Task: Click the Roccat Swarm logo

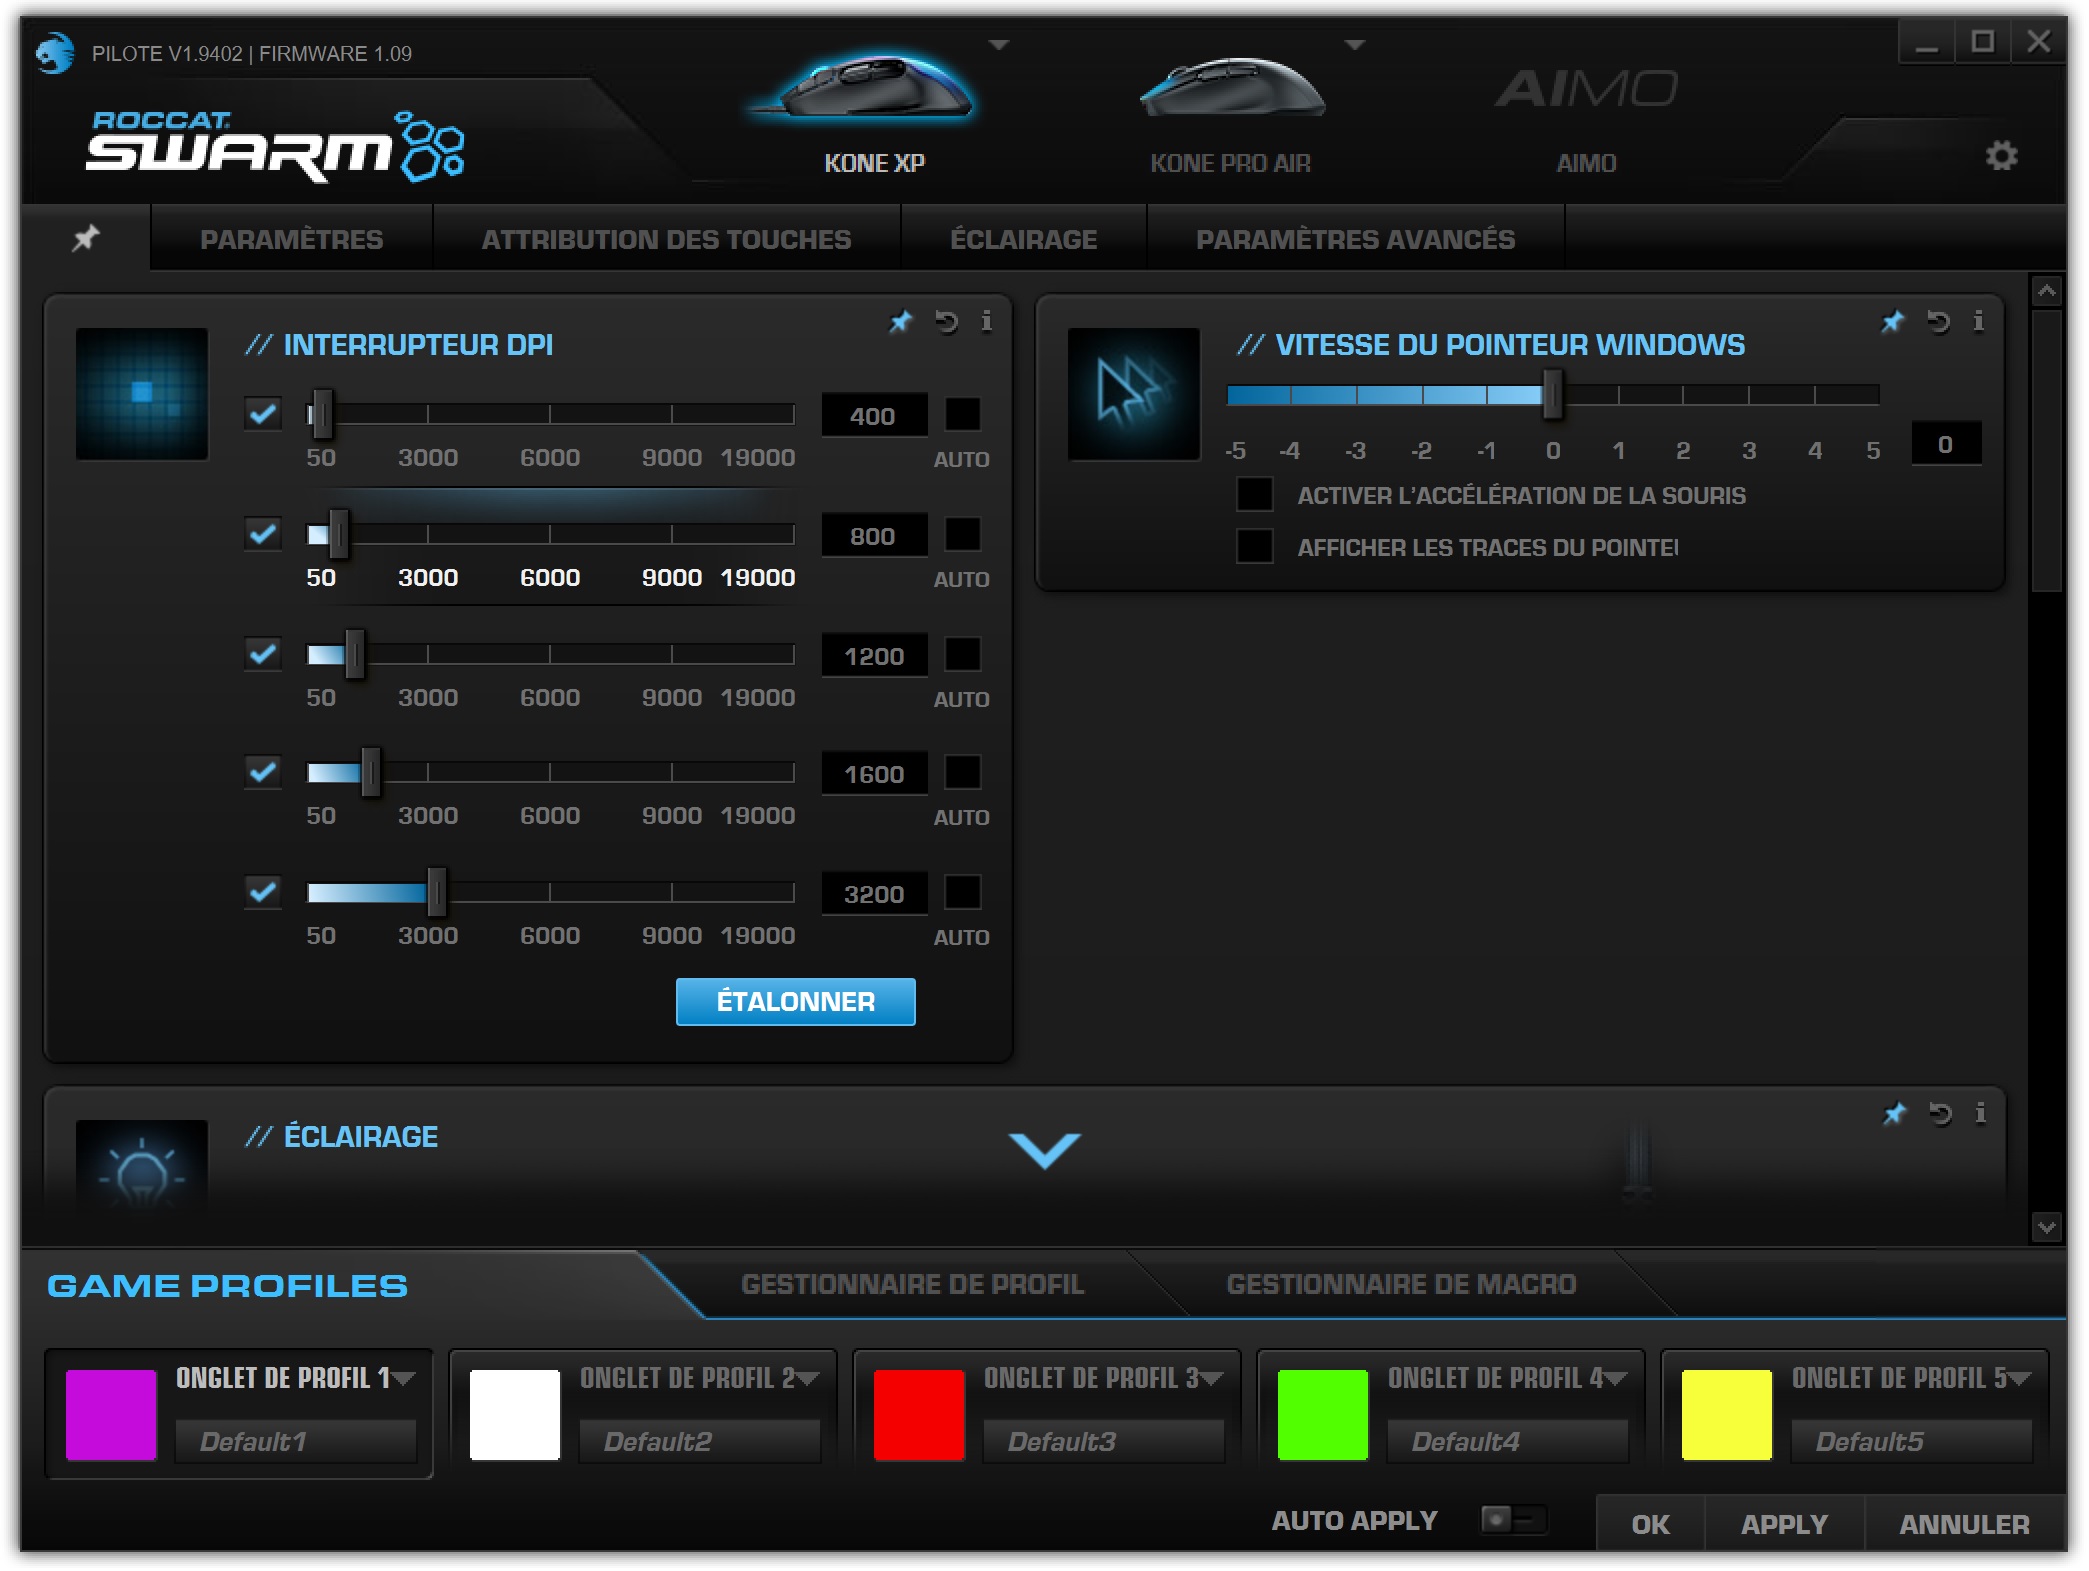Action: (274, 146)
